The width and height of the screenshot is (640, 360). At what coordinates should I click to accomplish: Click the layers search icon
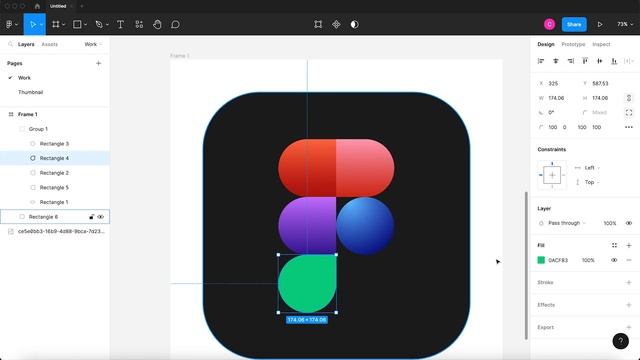(x=11, y=44)
